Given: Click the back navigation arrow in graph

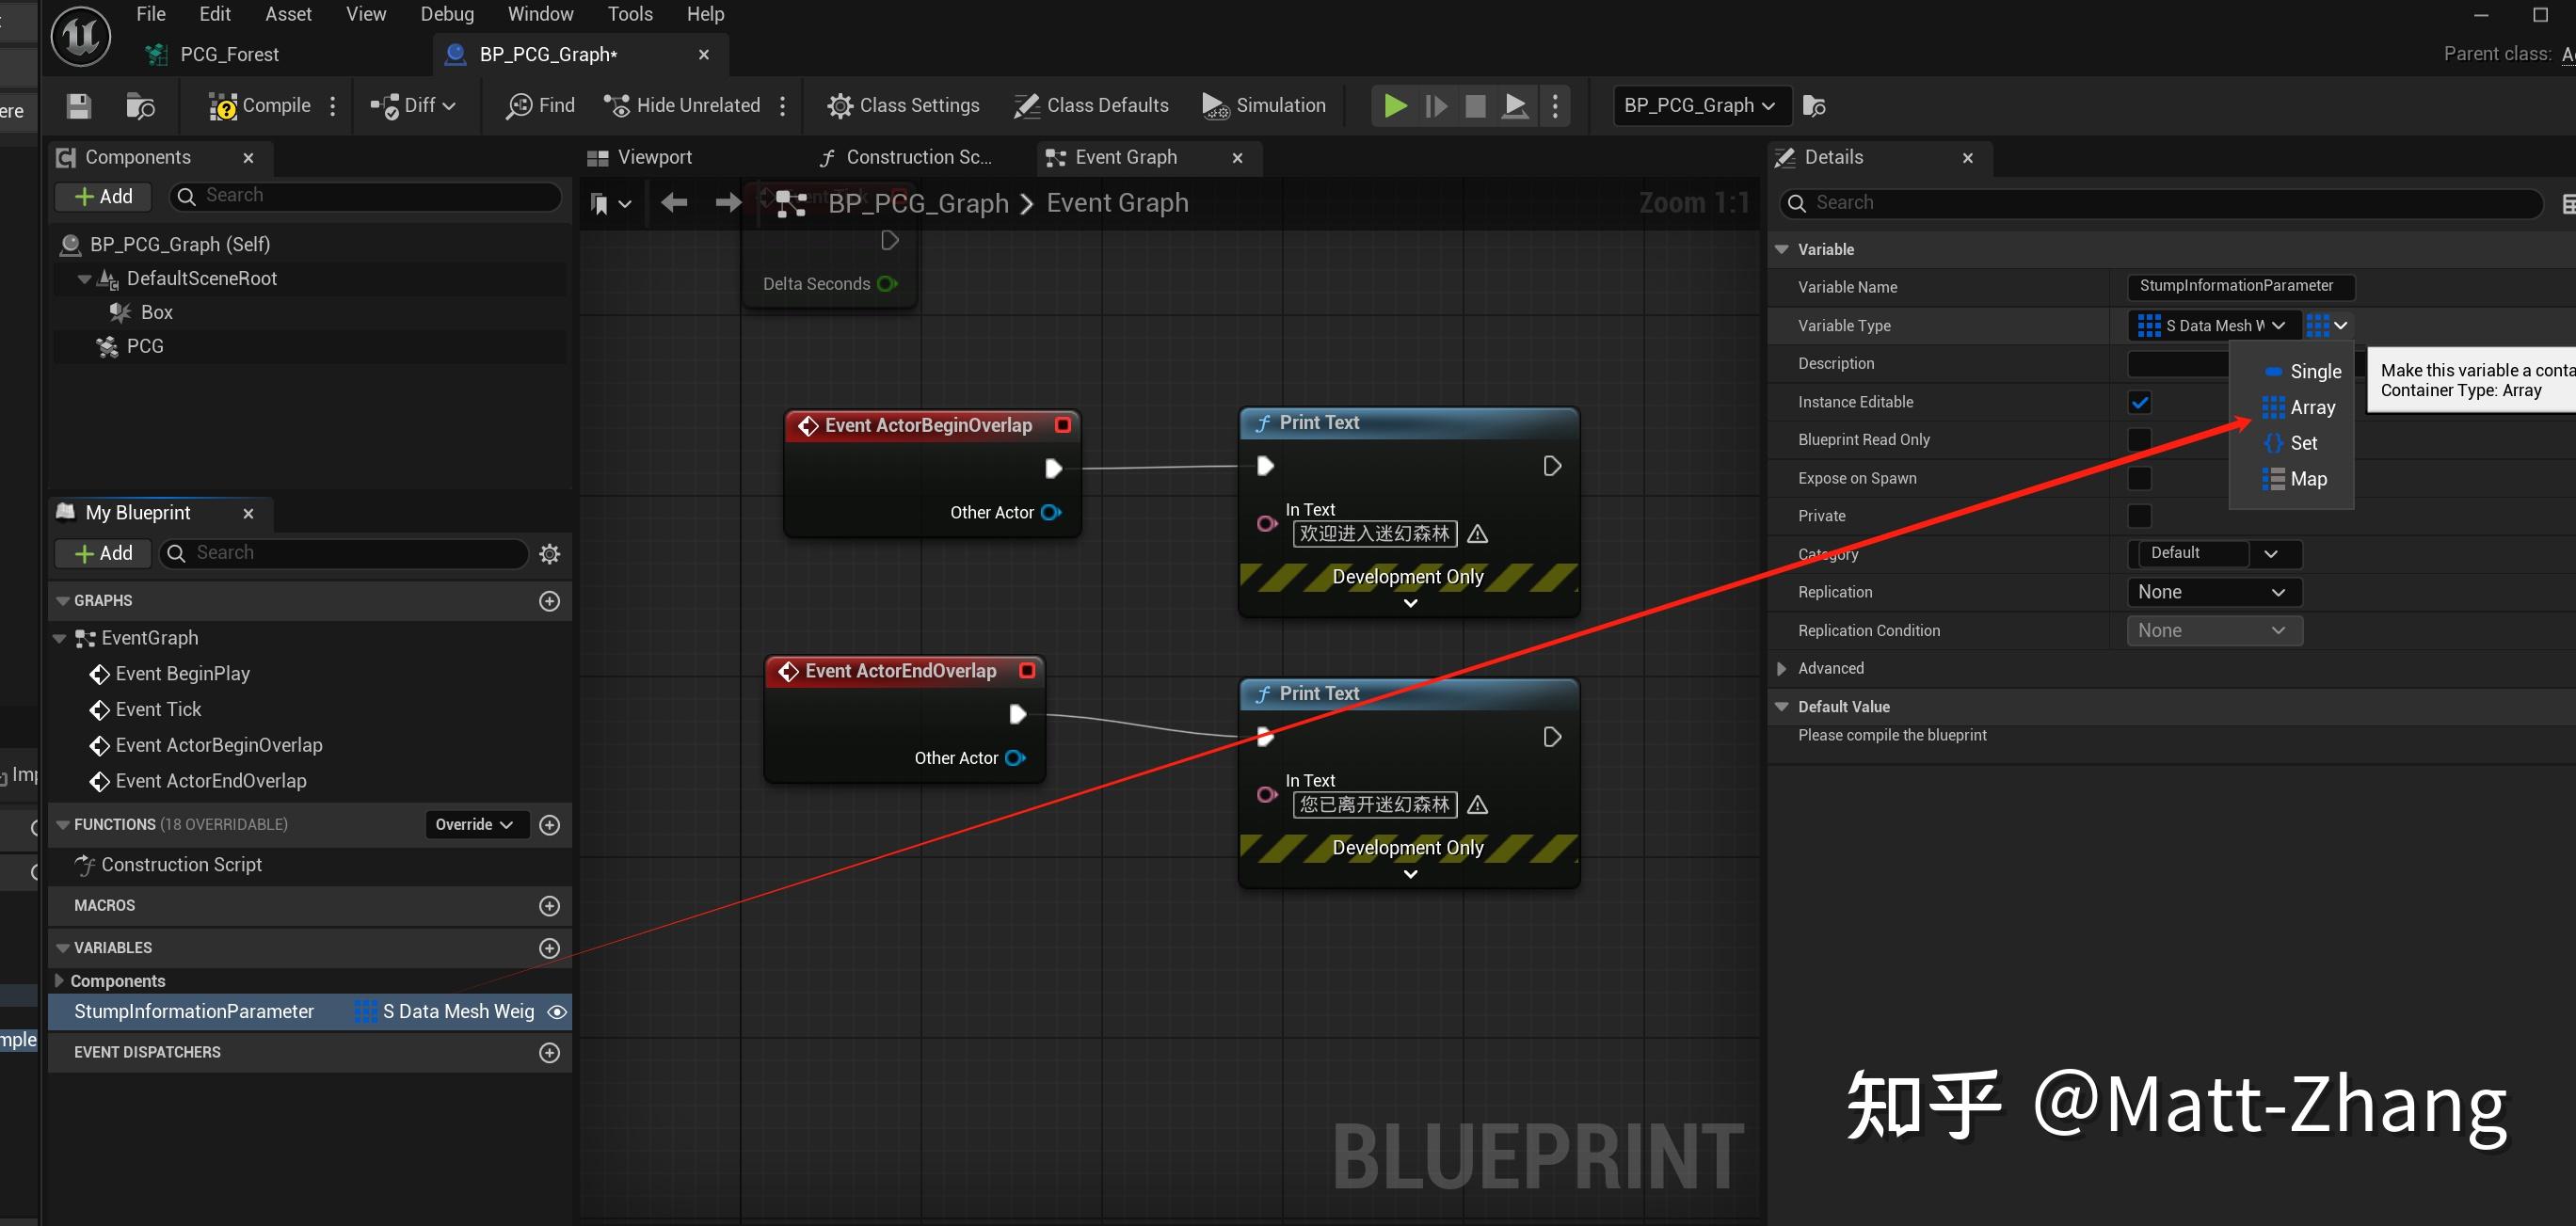Looking at the screenshot, I should [674, 203].
